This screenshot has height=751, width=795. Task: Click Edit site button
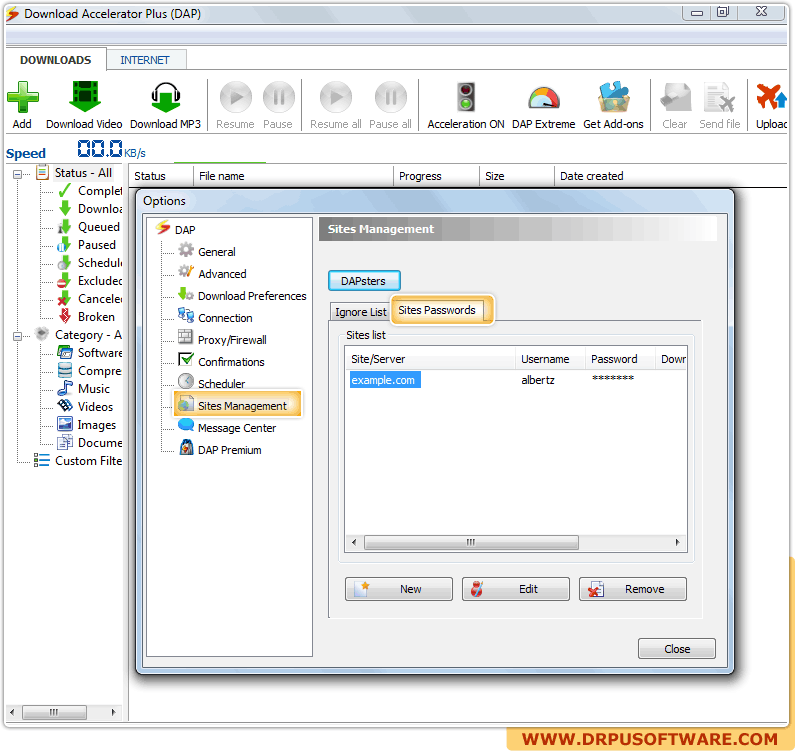pyautogui.click(x=516, y=589)
